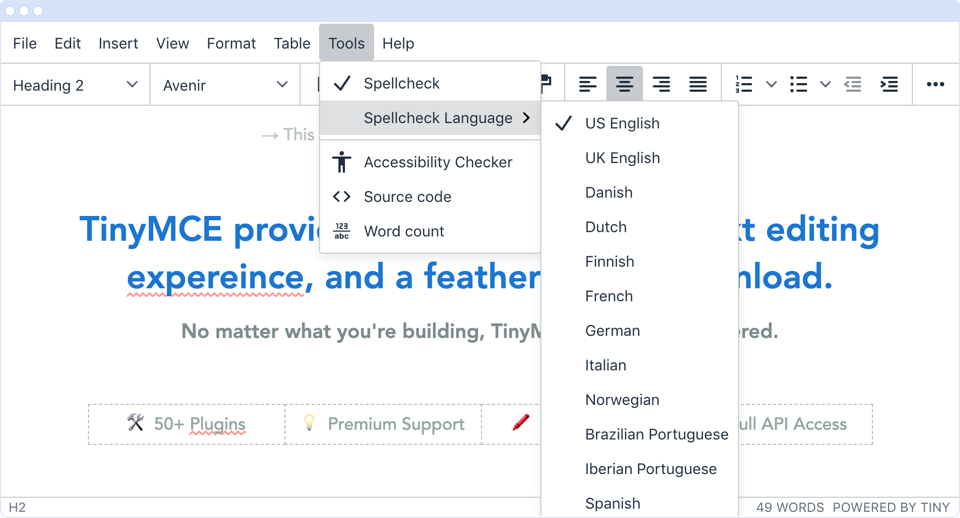Open the Format menu
The height and width of the screenshot is (518, 960).
(x=231, y=43)
